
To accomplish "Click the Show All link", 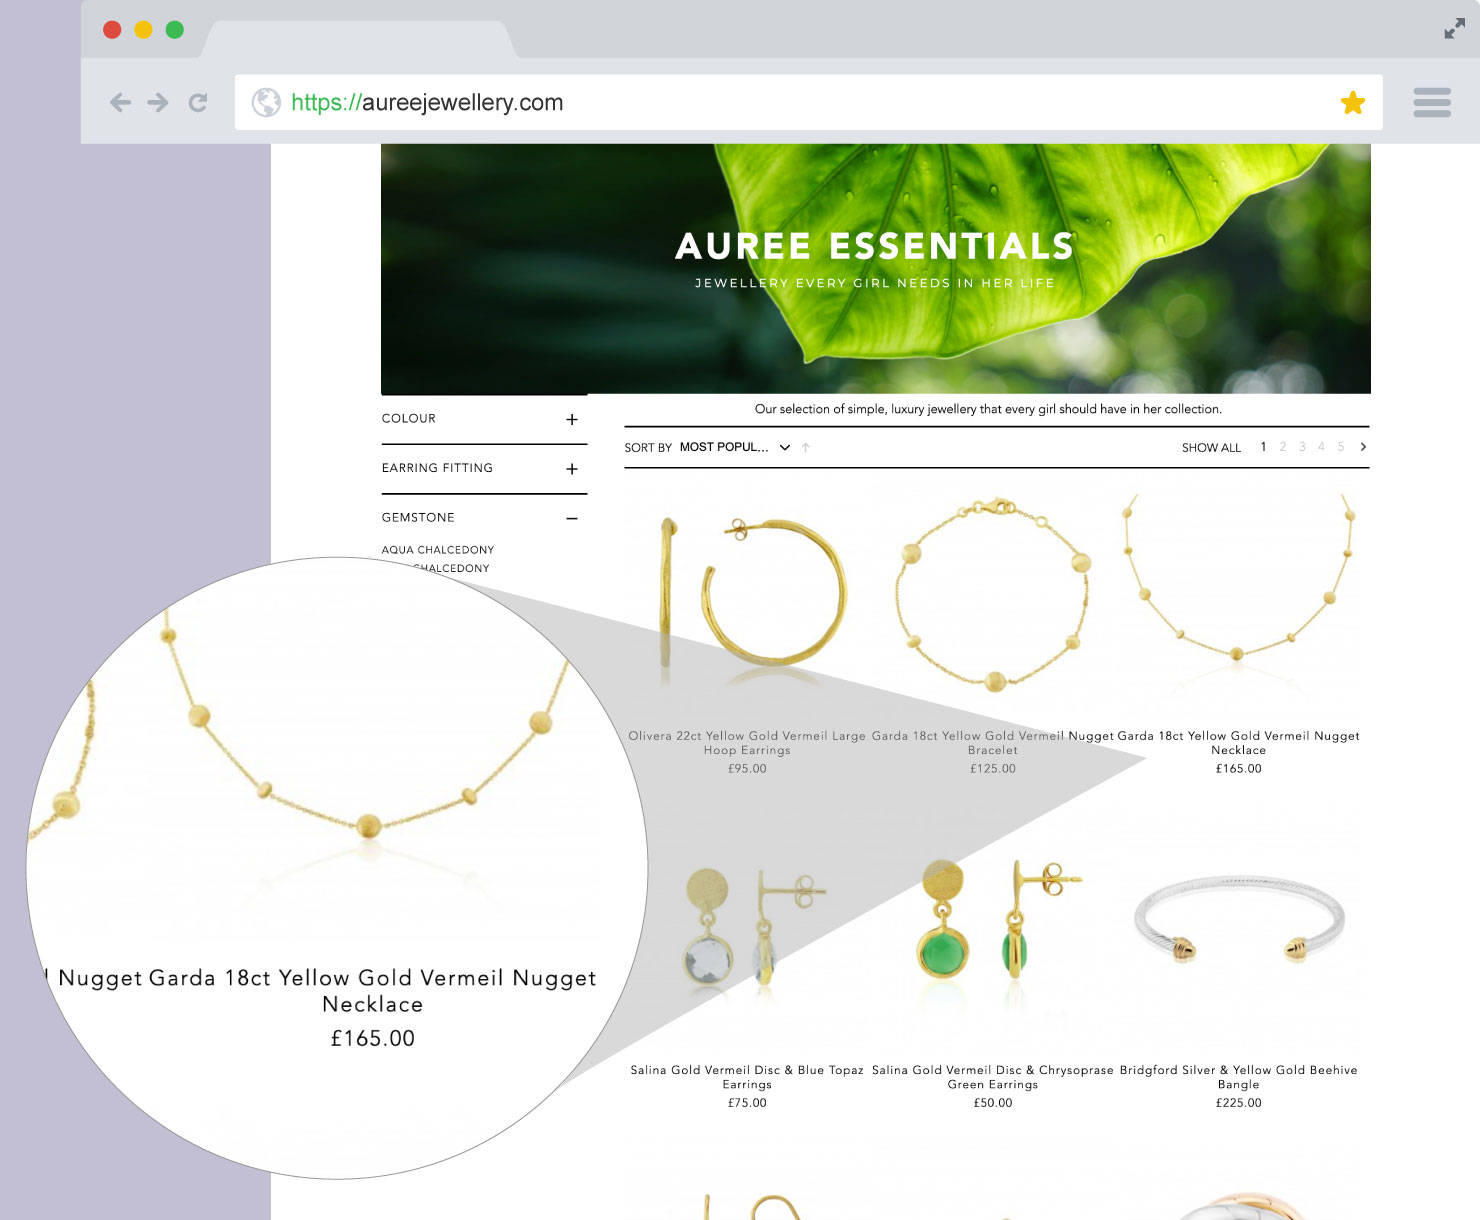I will (x=1211, y=447).
